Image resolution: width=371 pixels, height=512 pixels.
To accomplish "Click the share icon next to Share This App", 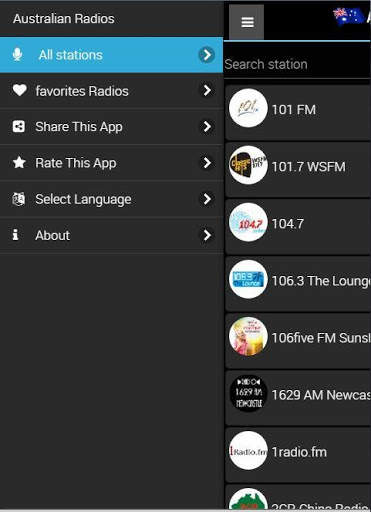I will click(19, 126).
